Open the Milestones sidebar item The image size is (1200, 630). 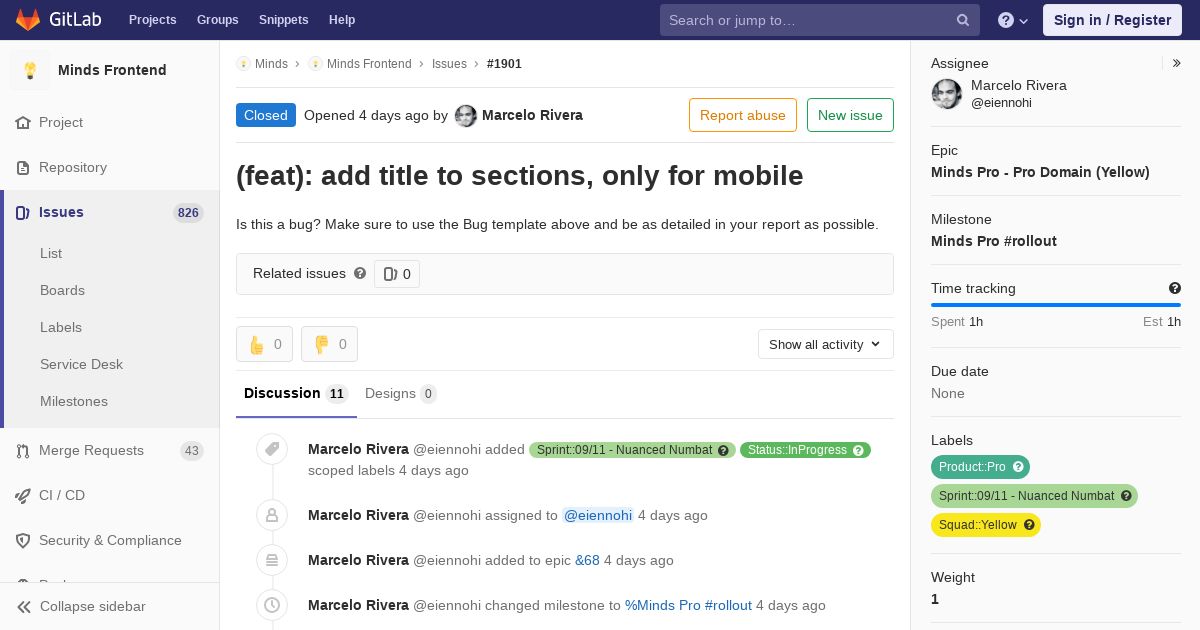[x=74, y=401]
